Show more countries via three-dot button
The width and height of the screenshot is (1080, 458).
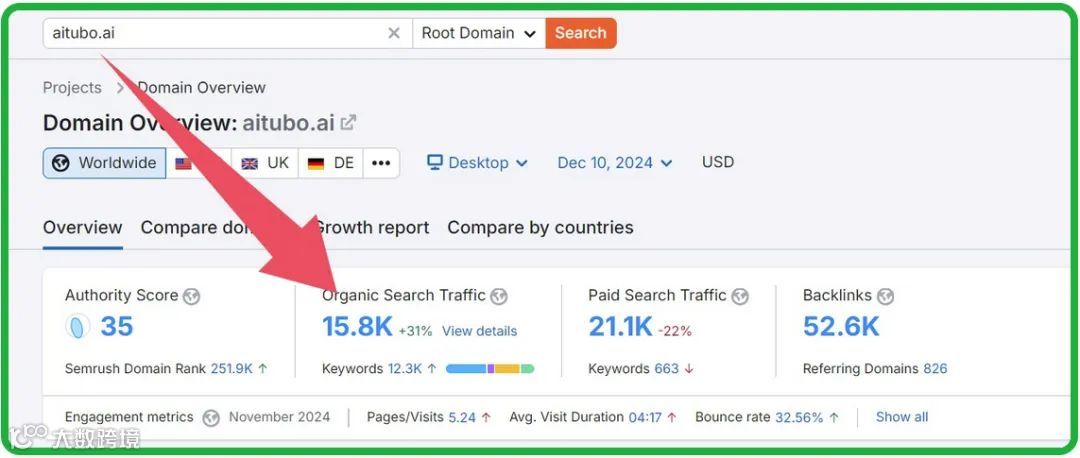pyautogui.click(x=381, y=163)
